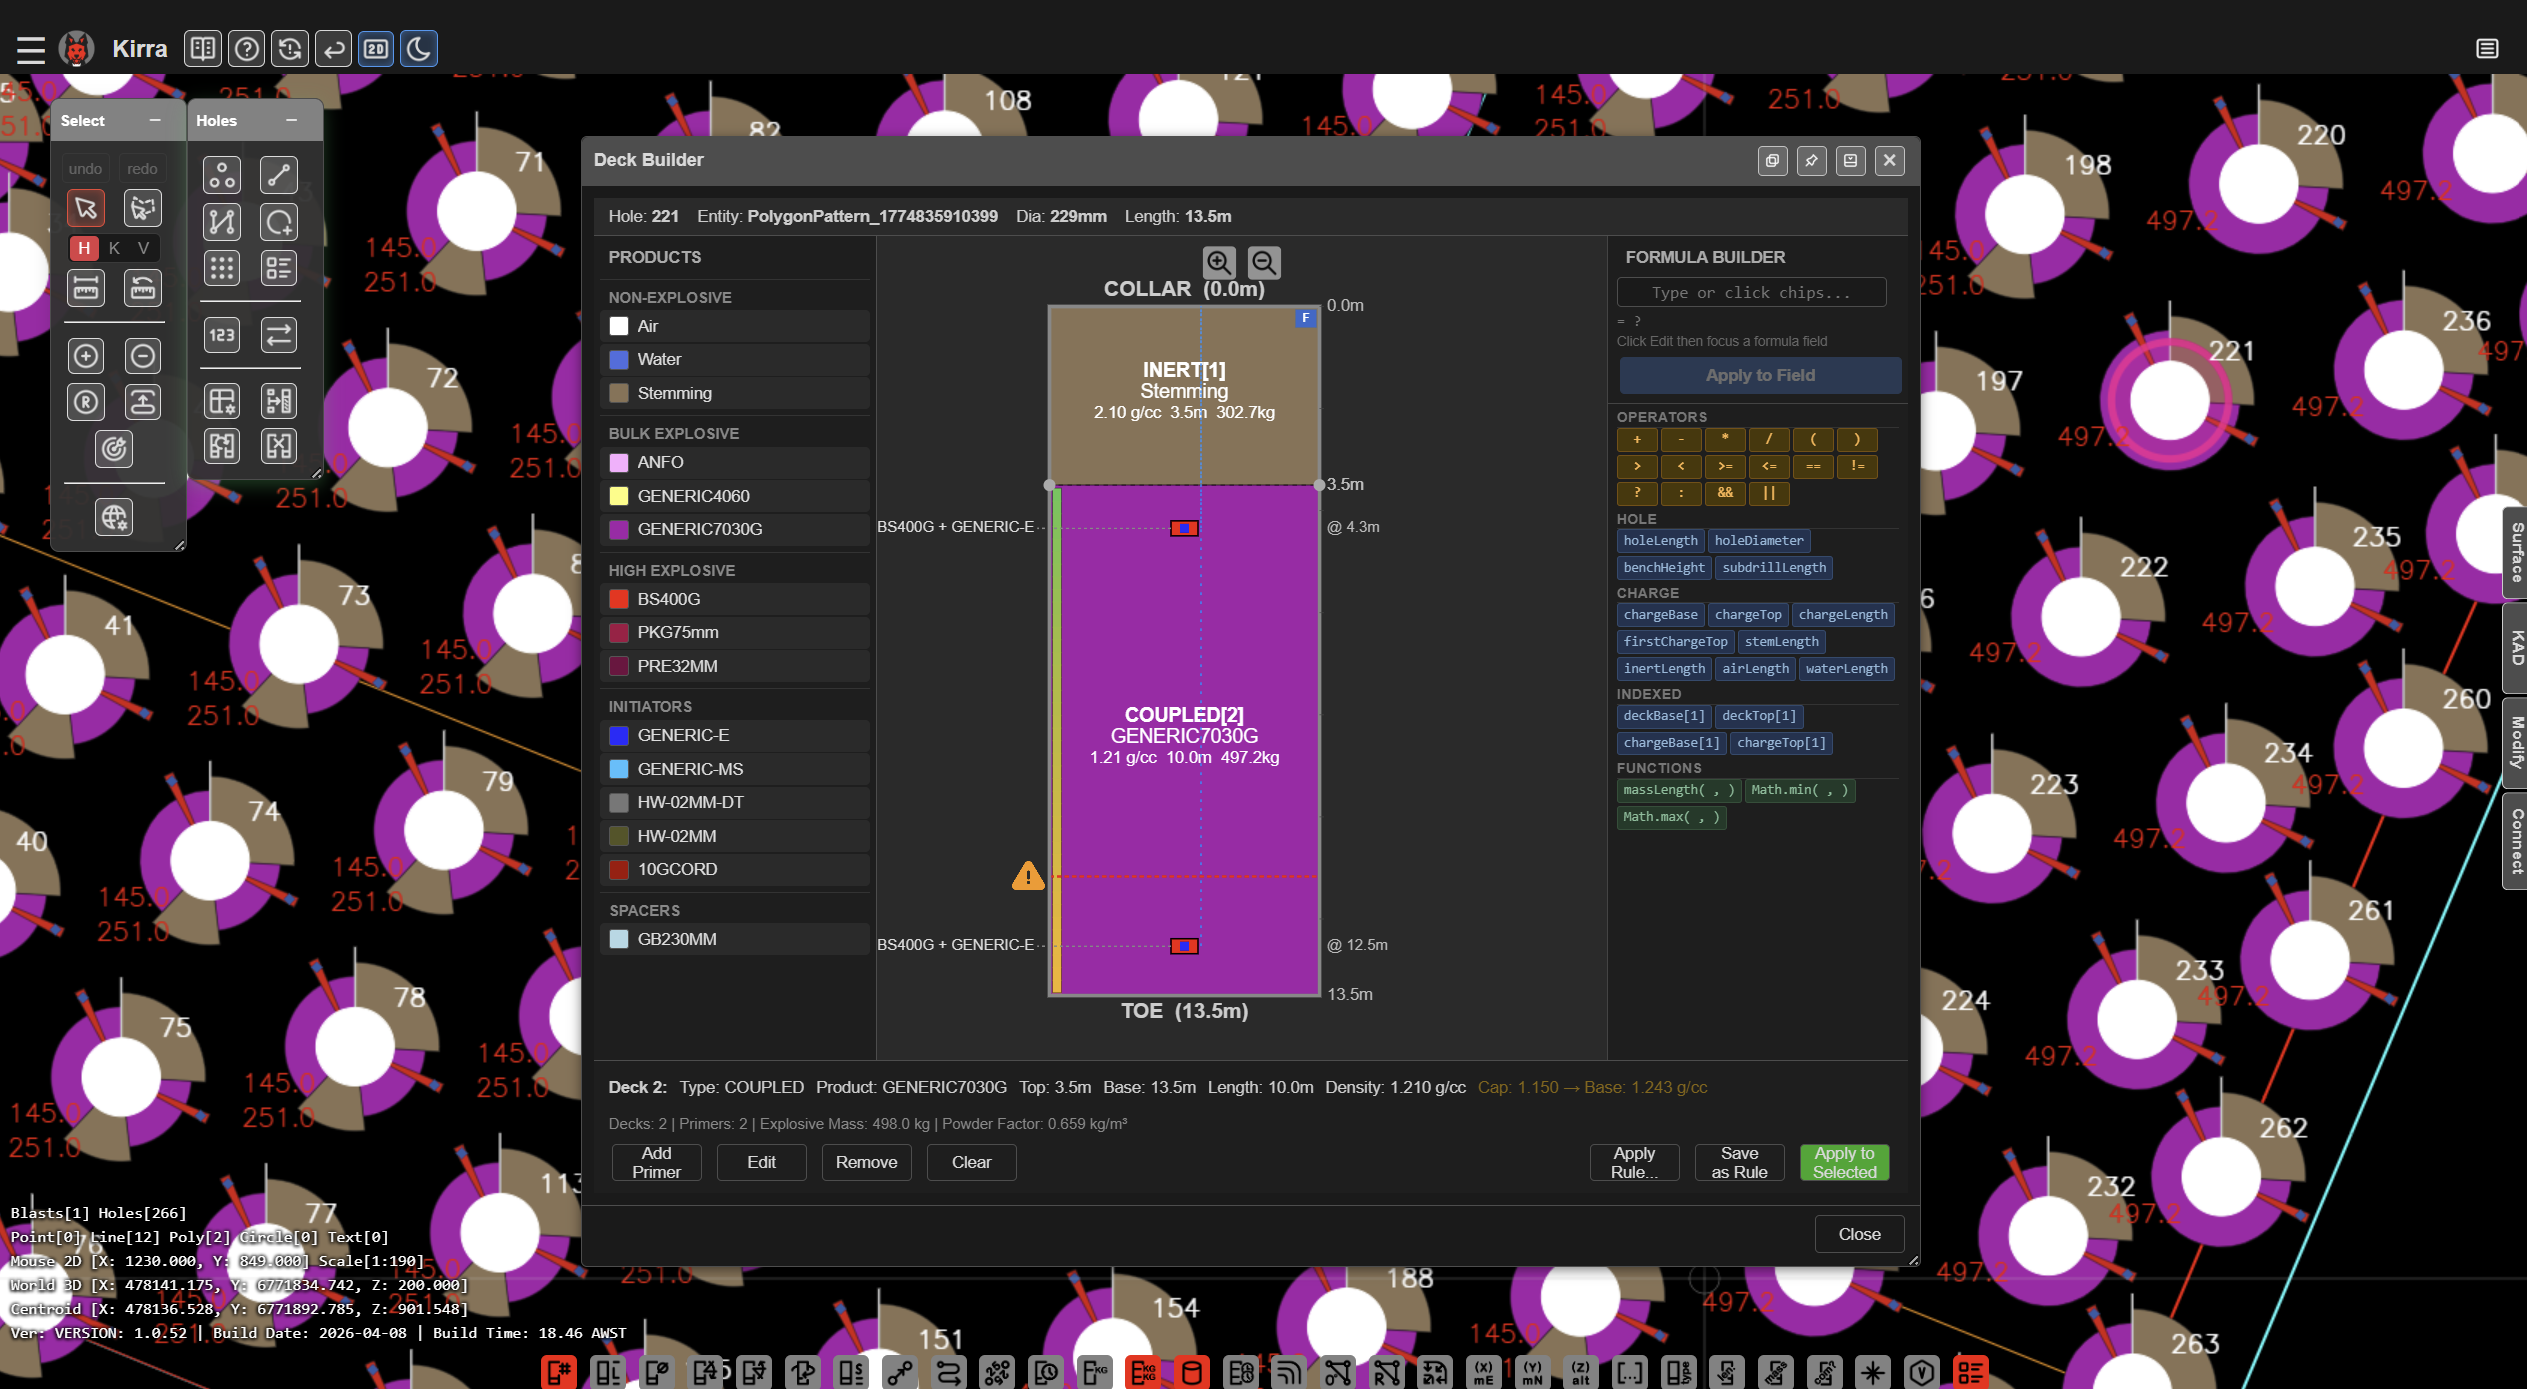Click the GENERIC4060 yellow color swatch
The width and height of the screenshot is (2527, 1389).
coord(619,496)
